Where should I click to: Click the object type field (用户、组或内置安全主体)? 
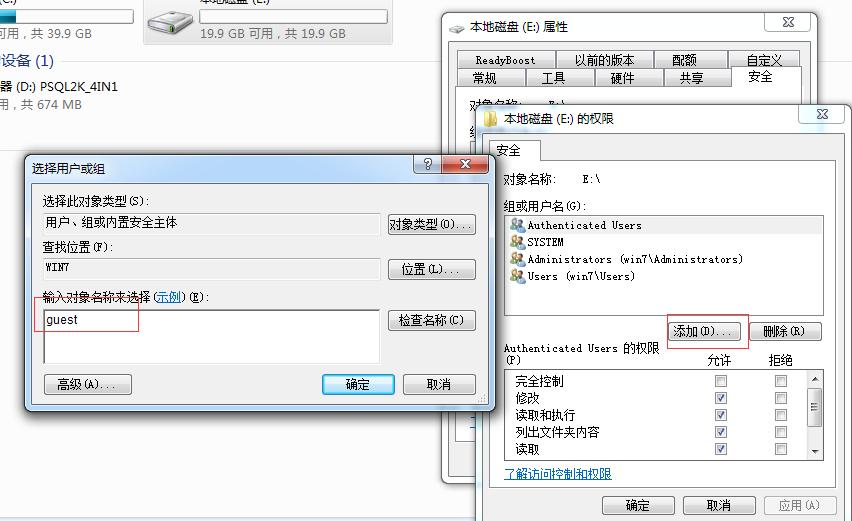[x=211, y=223]
